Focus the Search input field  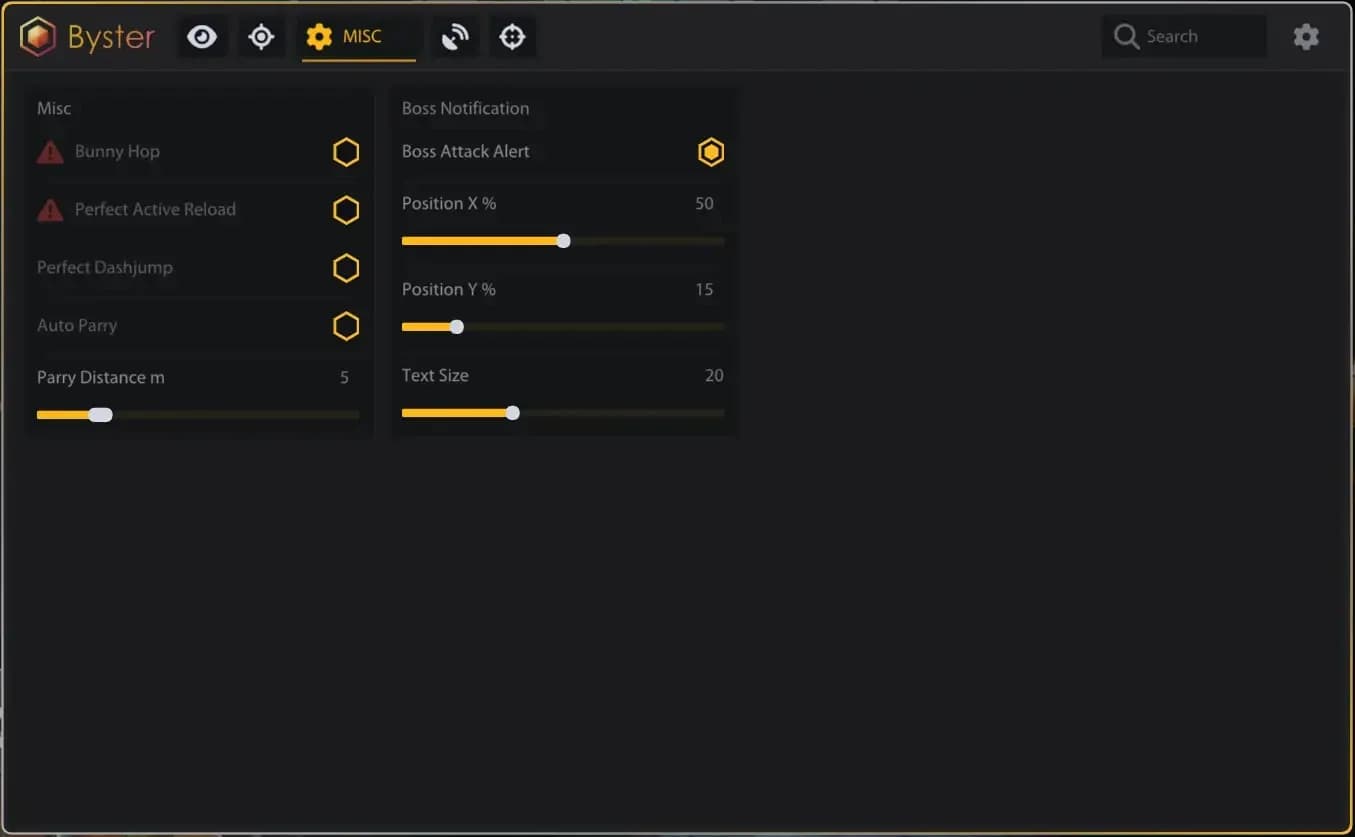click(1184, 37)
